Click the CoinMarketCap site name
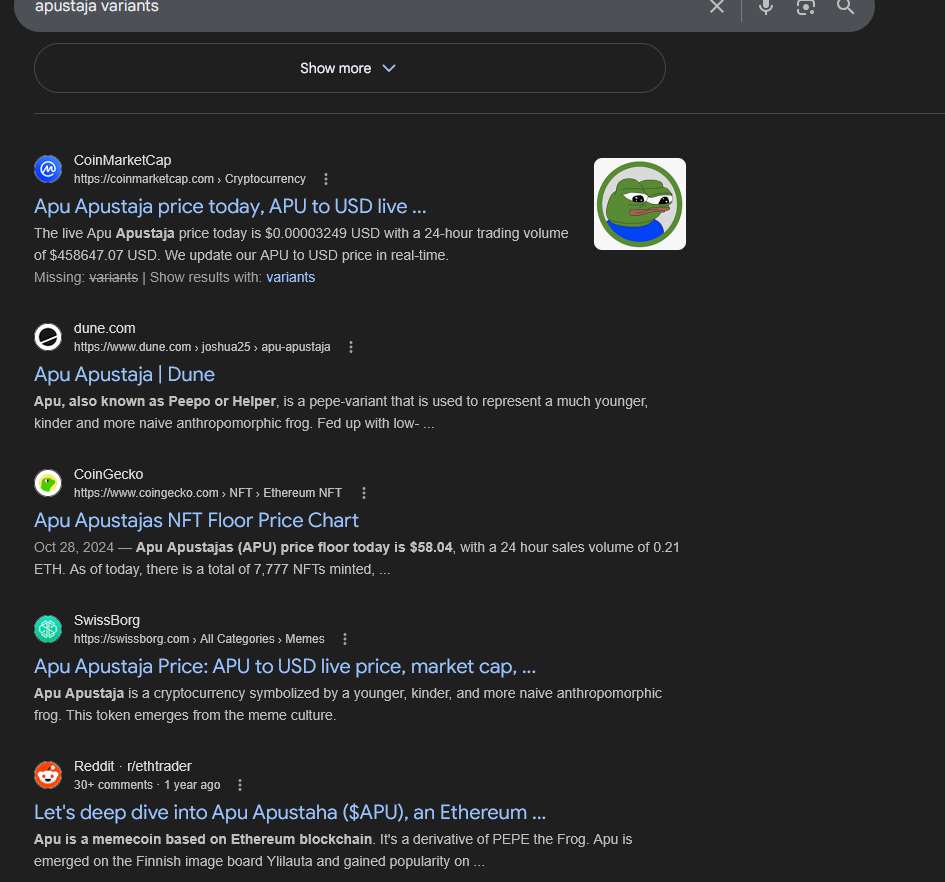The image size is (945, 882). pyautogui.click(x=122, y=160)
